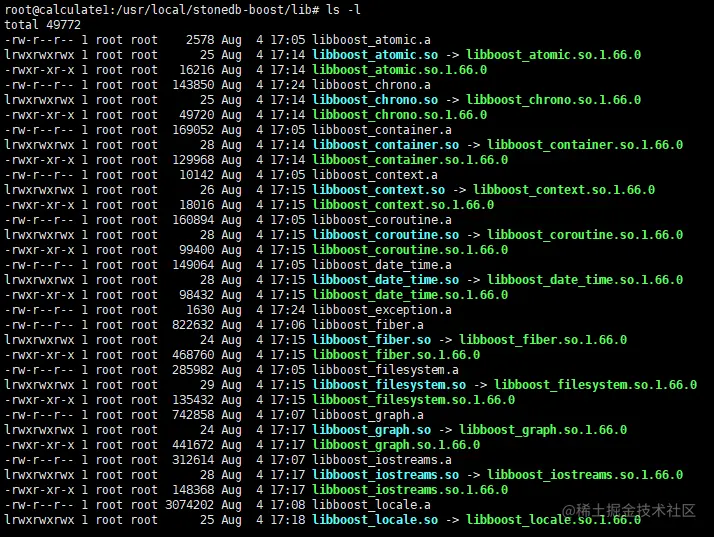
Task: Click the file name libboost_graph.a
Action: coord(368,416)
